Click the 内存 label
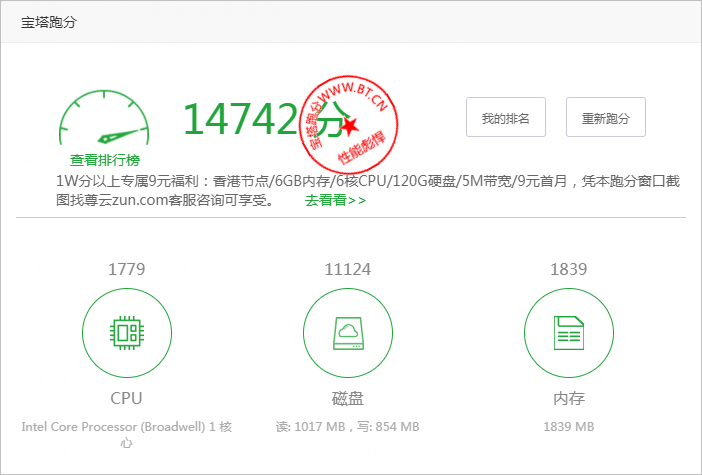Screen dimensions: 702x475 coord(568,398)
